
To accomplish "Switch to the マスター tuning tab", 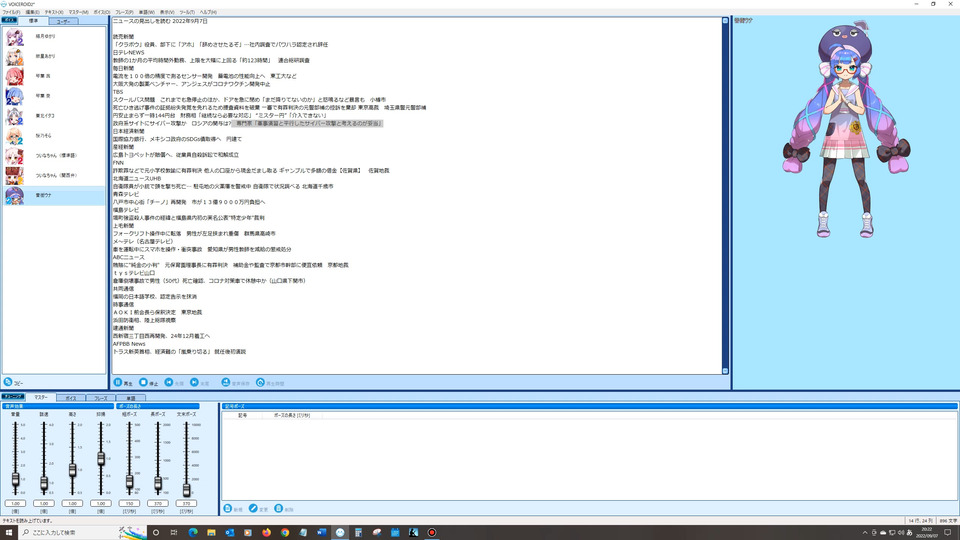I will point(40,397).
